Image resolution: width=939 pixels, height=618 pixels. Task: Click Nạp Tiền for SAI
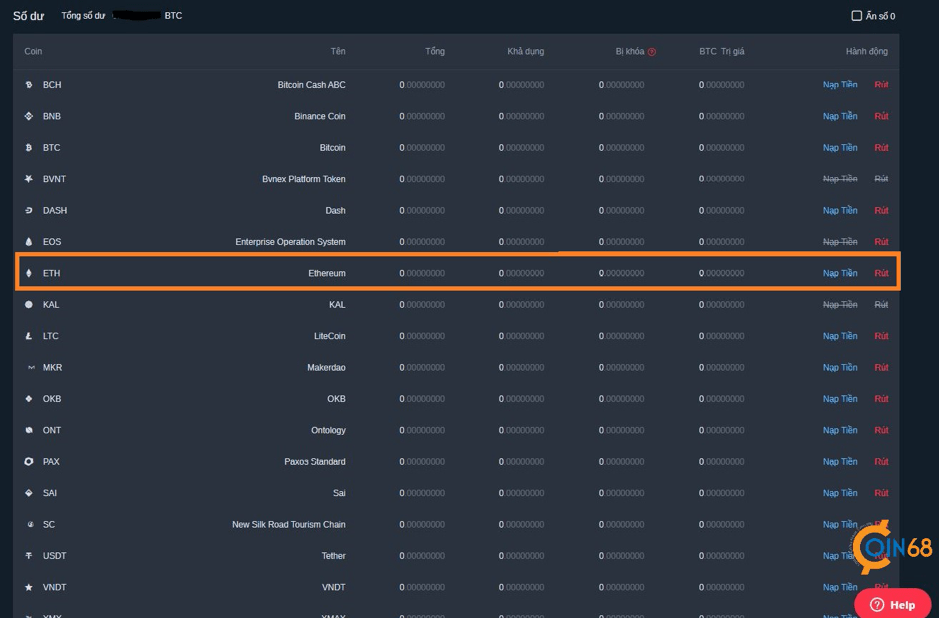(x=840, y=493)
